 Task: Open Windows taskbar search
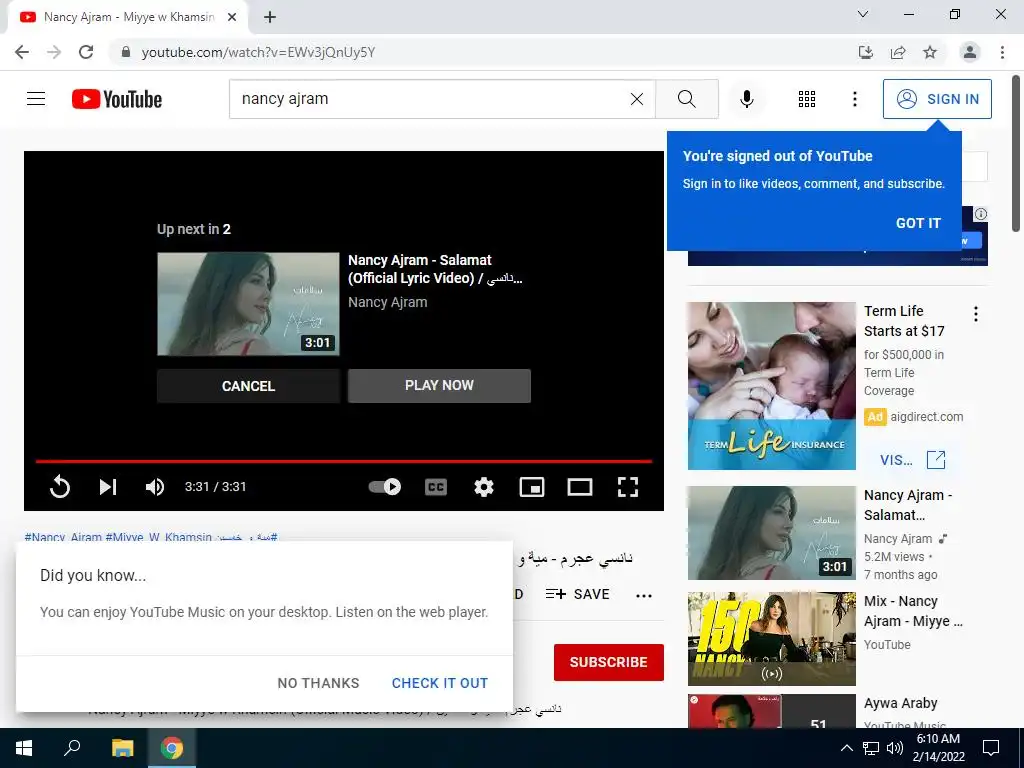[x=72, y=748]
